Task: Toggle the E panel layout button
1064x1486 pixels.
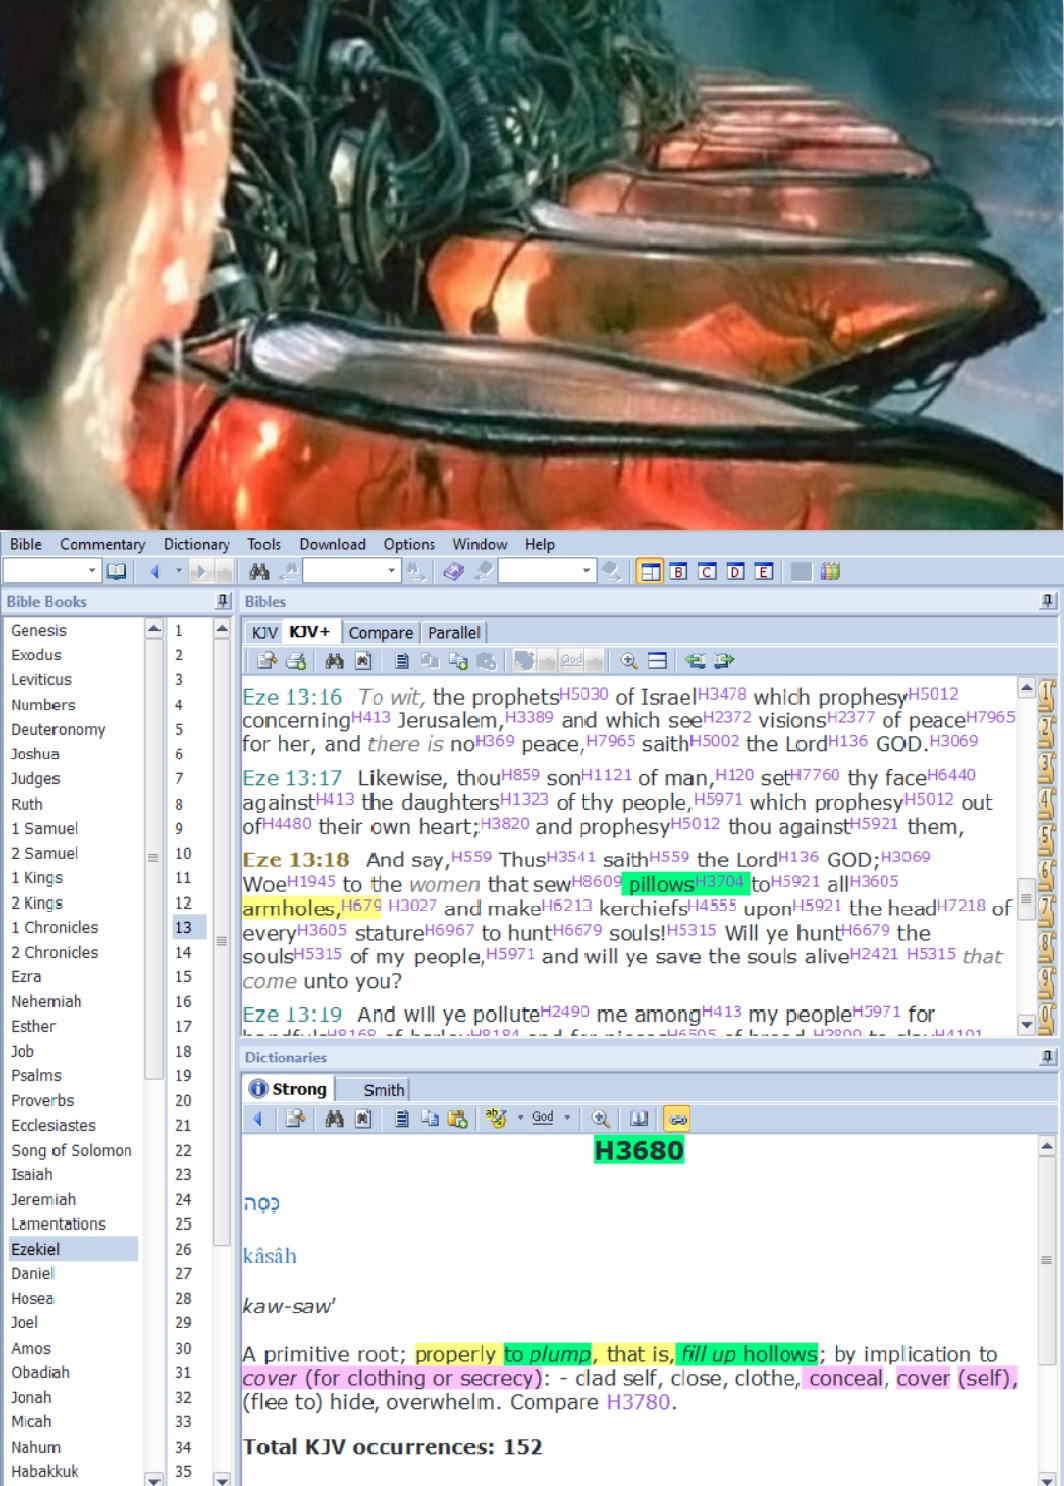Action: point(764,571)
